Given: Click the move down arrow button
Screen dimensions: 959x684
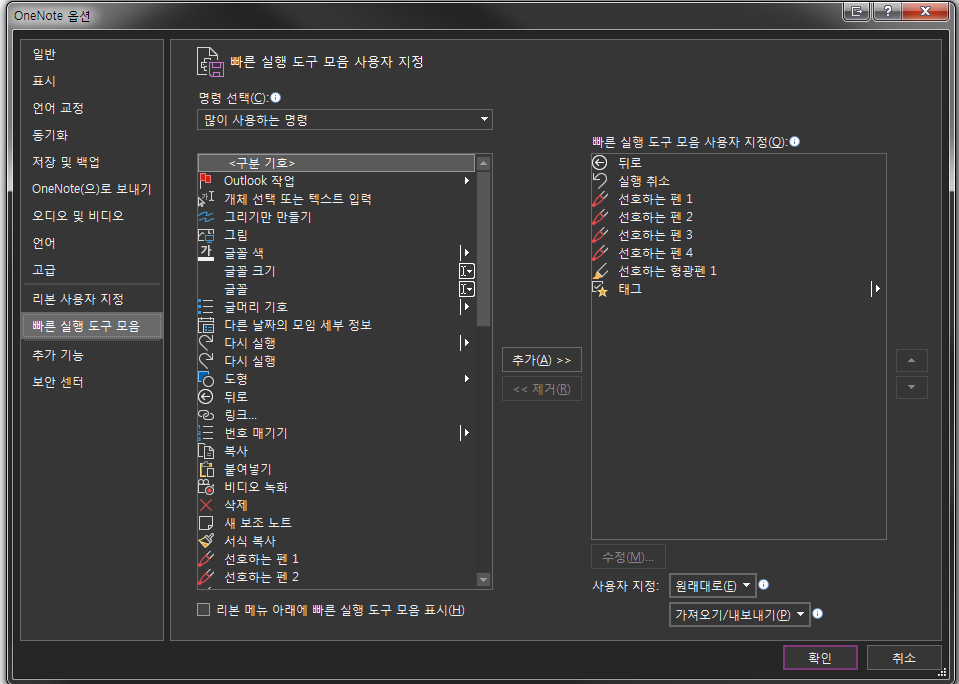Looking at the screenshot, I should (x=911, y=387).
